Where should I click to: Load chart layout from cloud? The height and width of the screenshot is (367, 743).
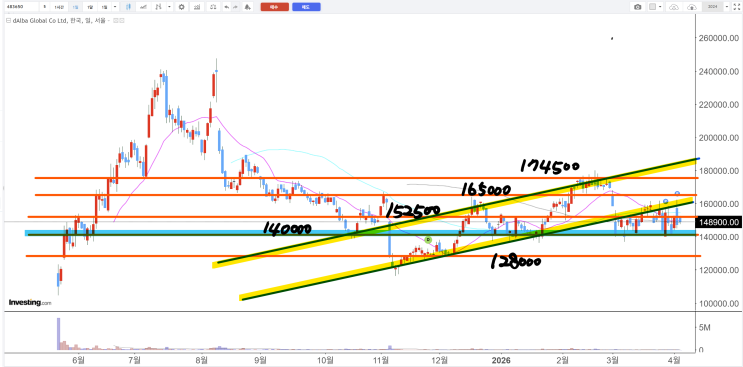(674, 7)
